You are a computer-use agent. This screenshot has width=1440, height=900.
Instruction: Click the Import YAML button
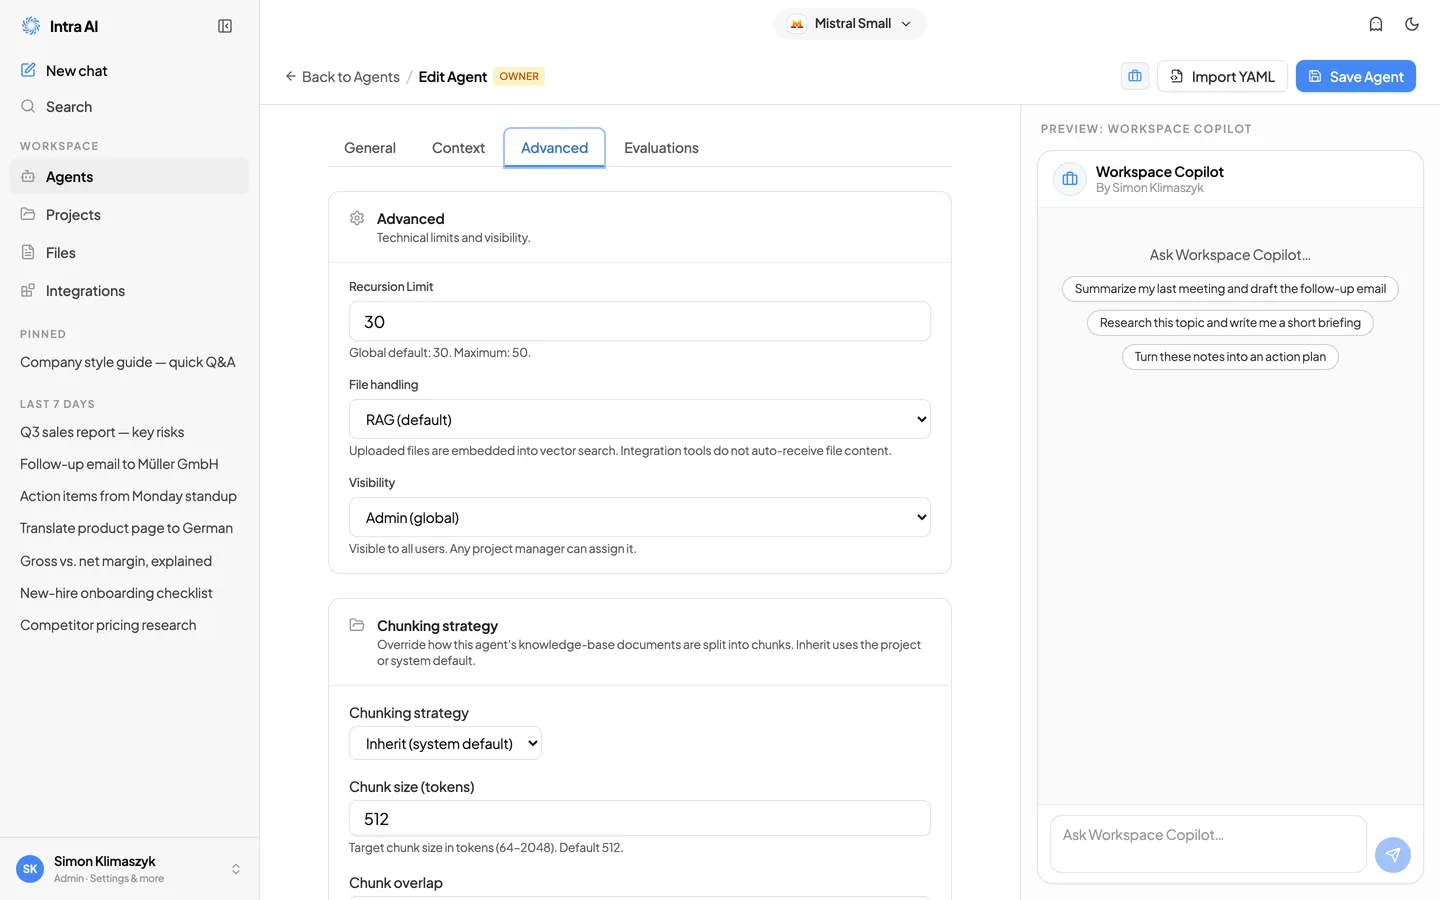point(1222,76)
